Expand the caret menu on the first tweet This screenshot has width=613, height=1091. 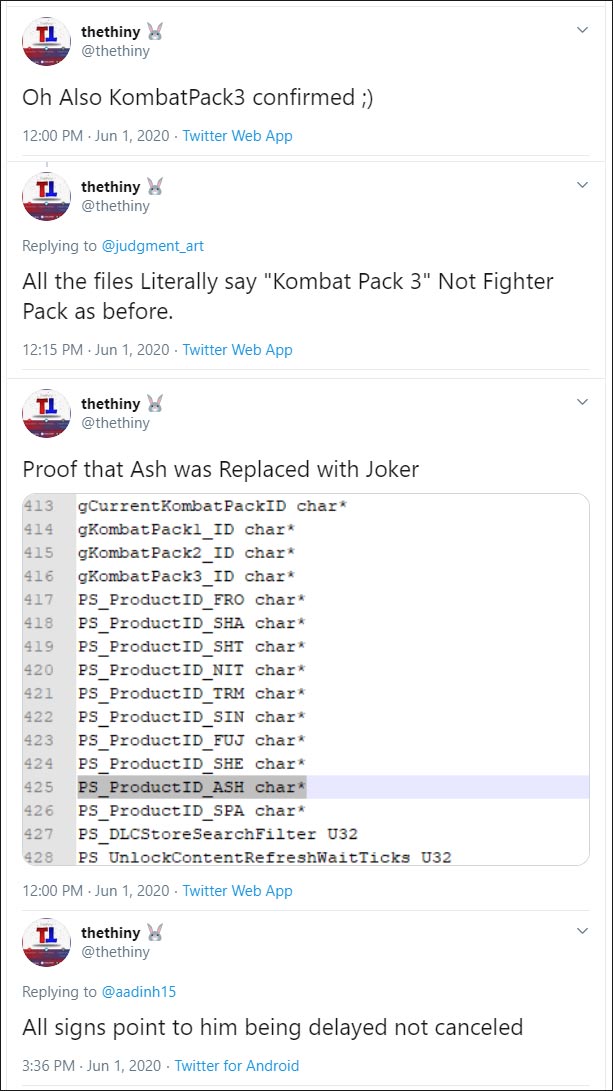(x=582, y=30)
